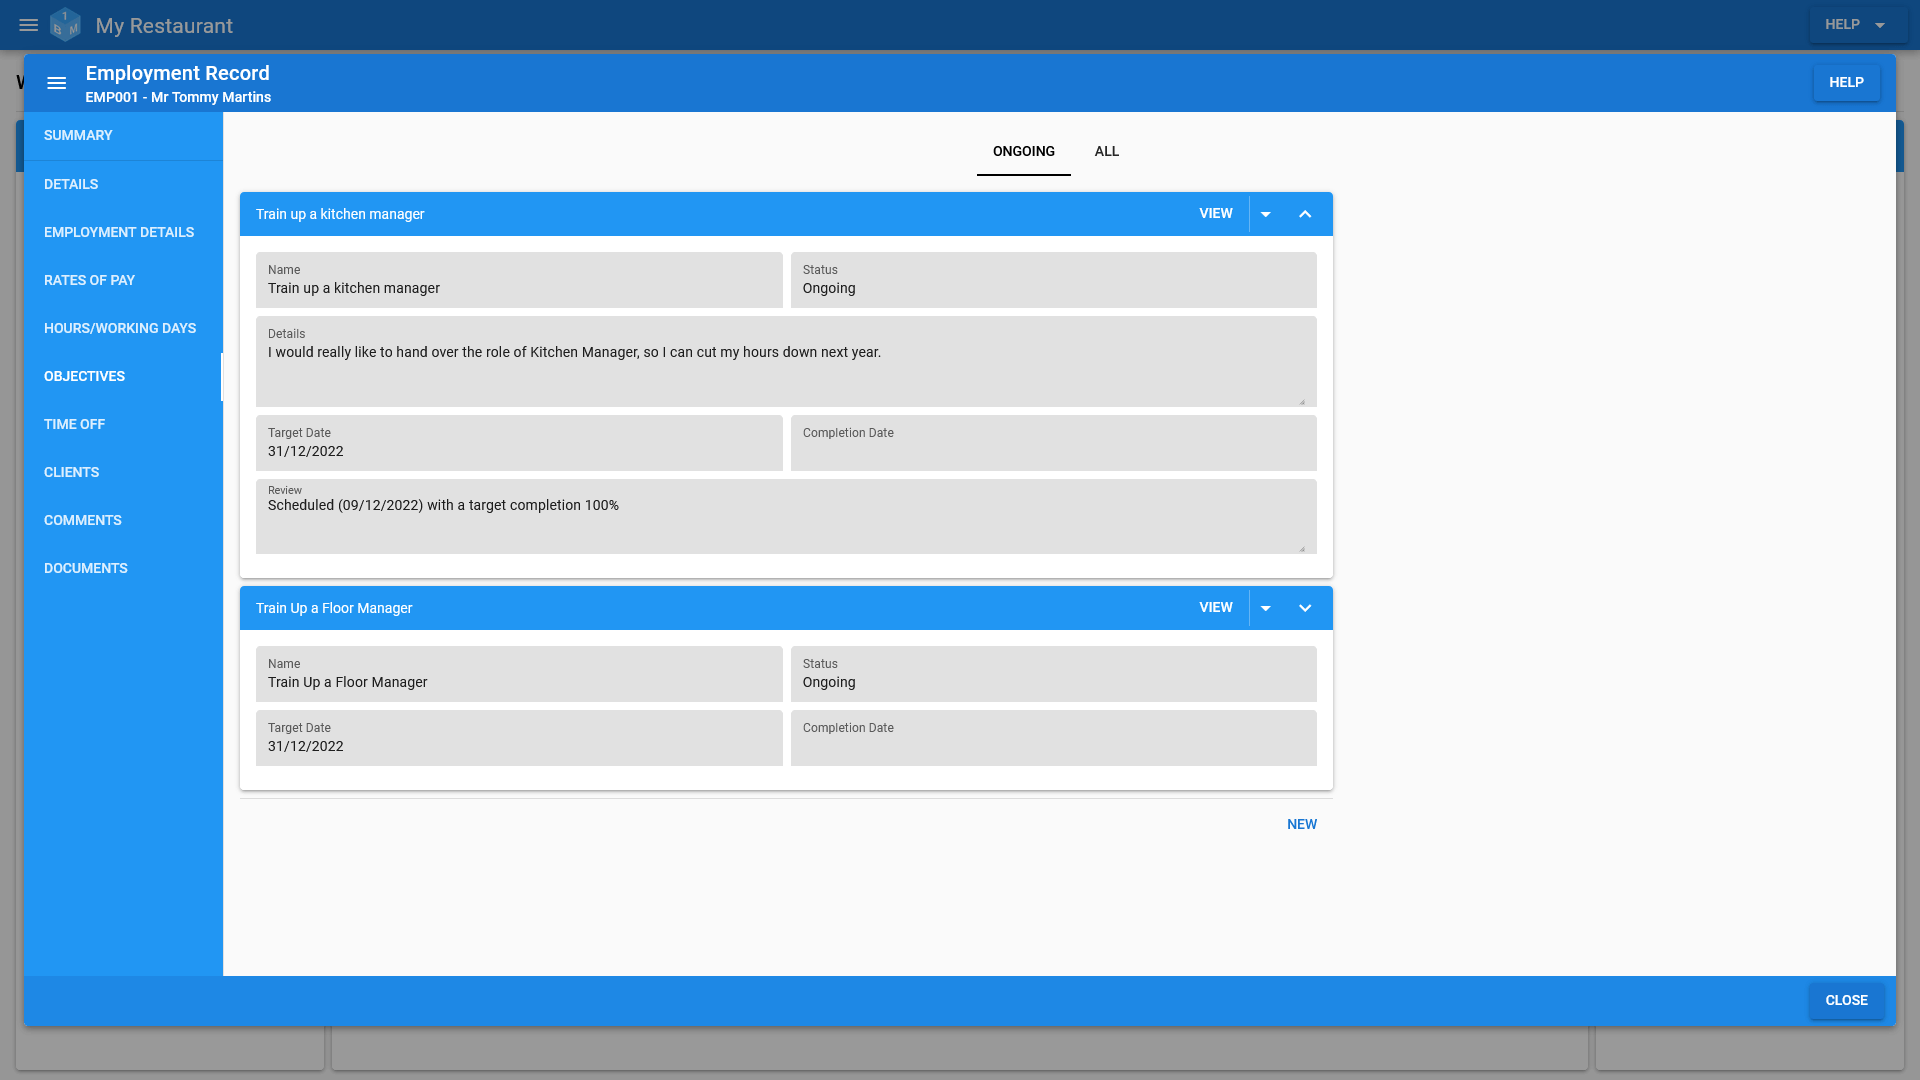Image resolution: width=1920 pixels, height=1080 pixels.
Task: Click CLOSE to dismiss the record
Action: 1846,1001
